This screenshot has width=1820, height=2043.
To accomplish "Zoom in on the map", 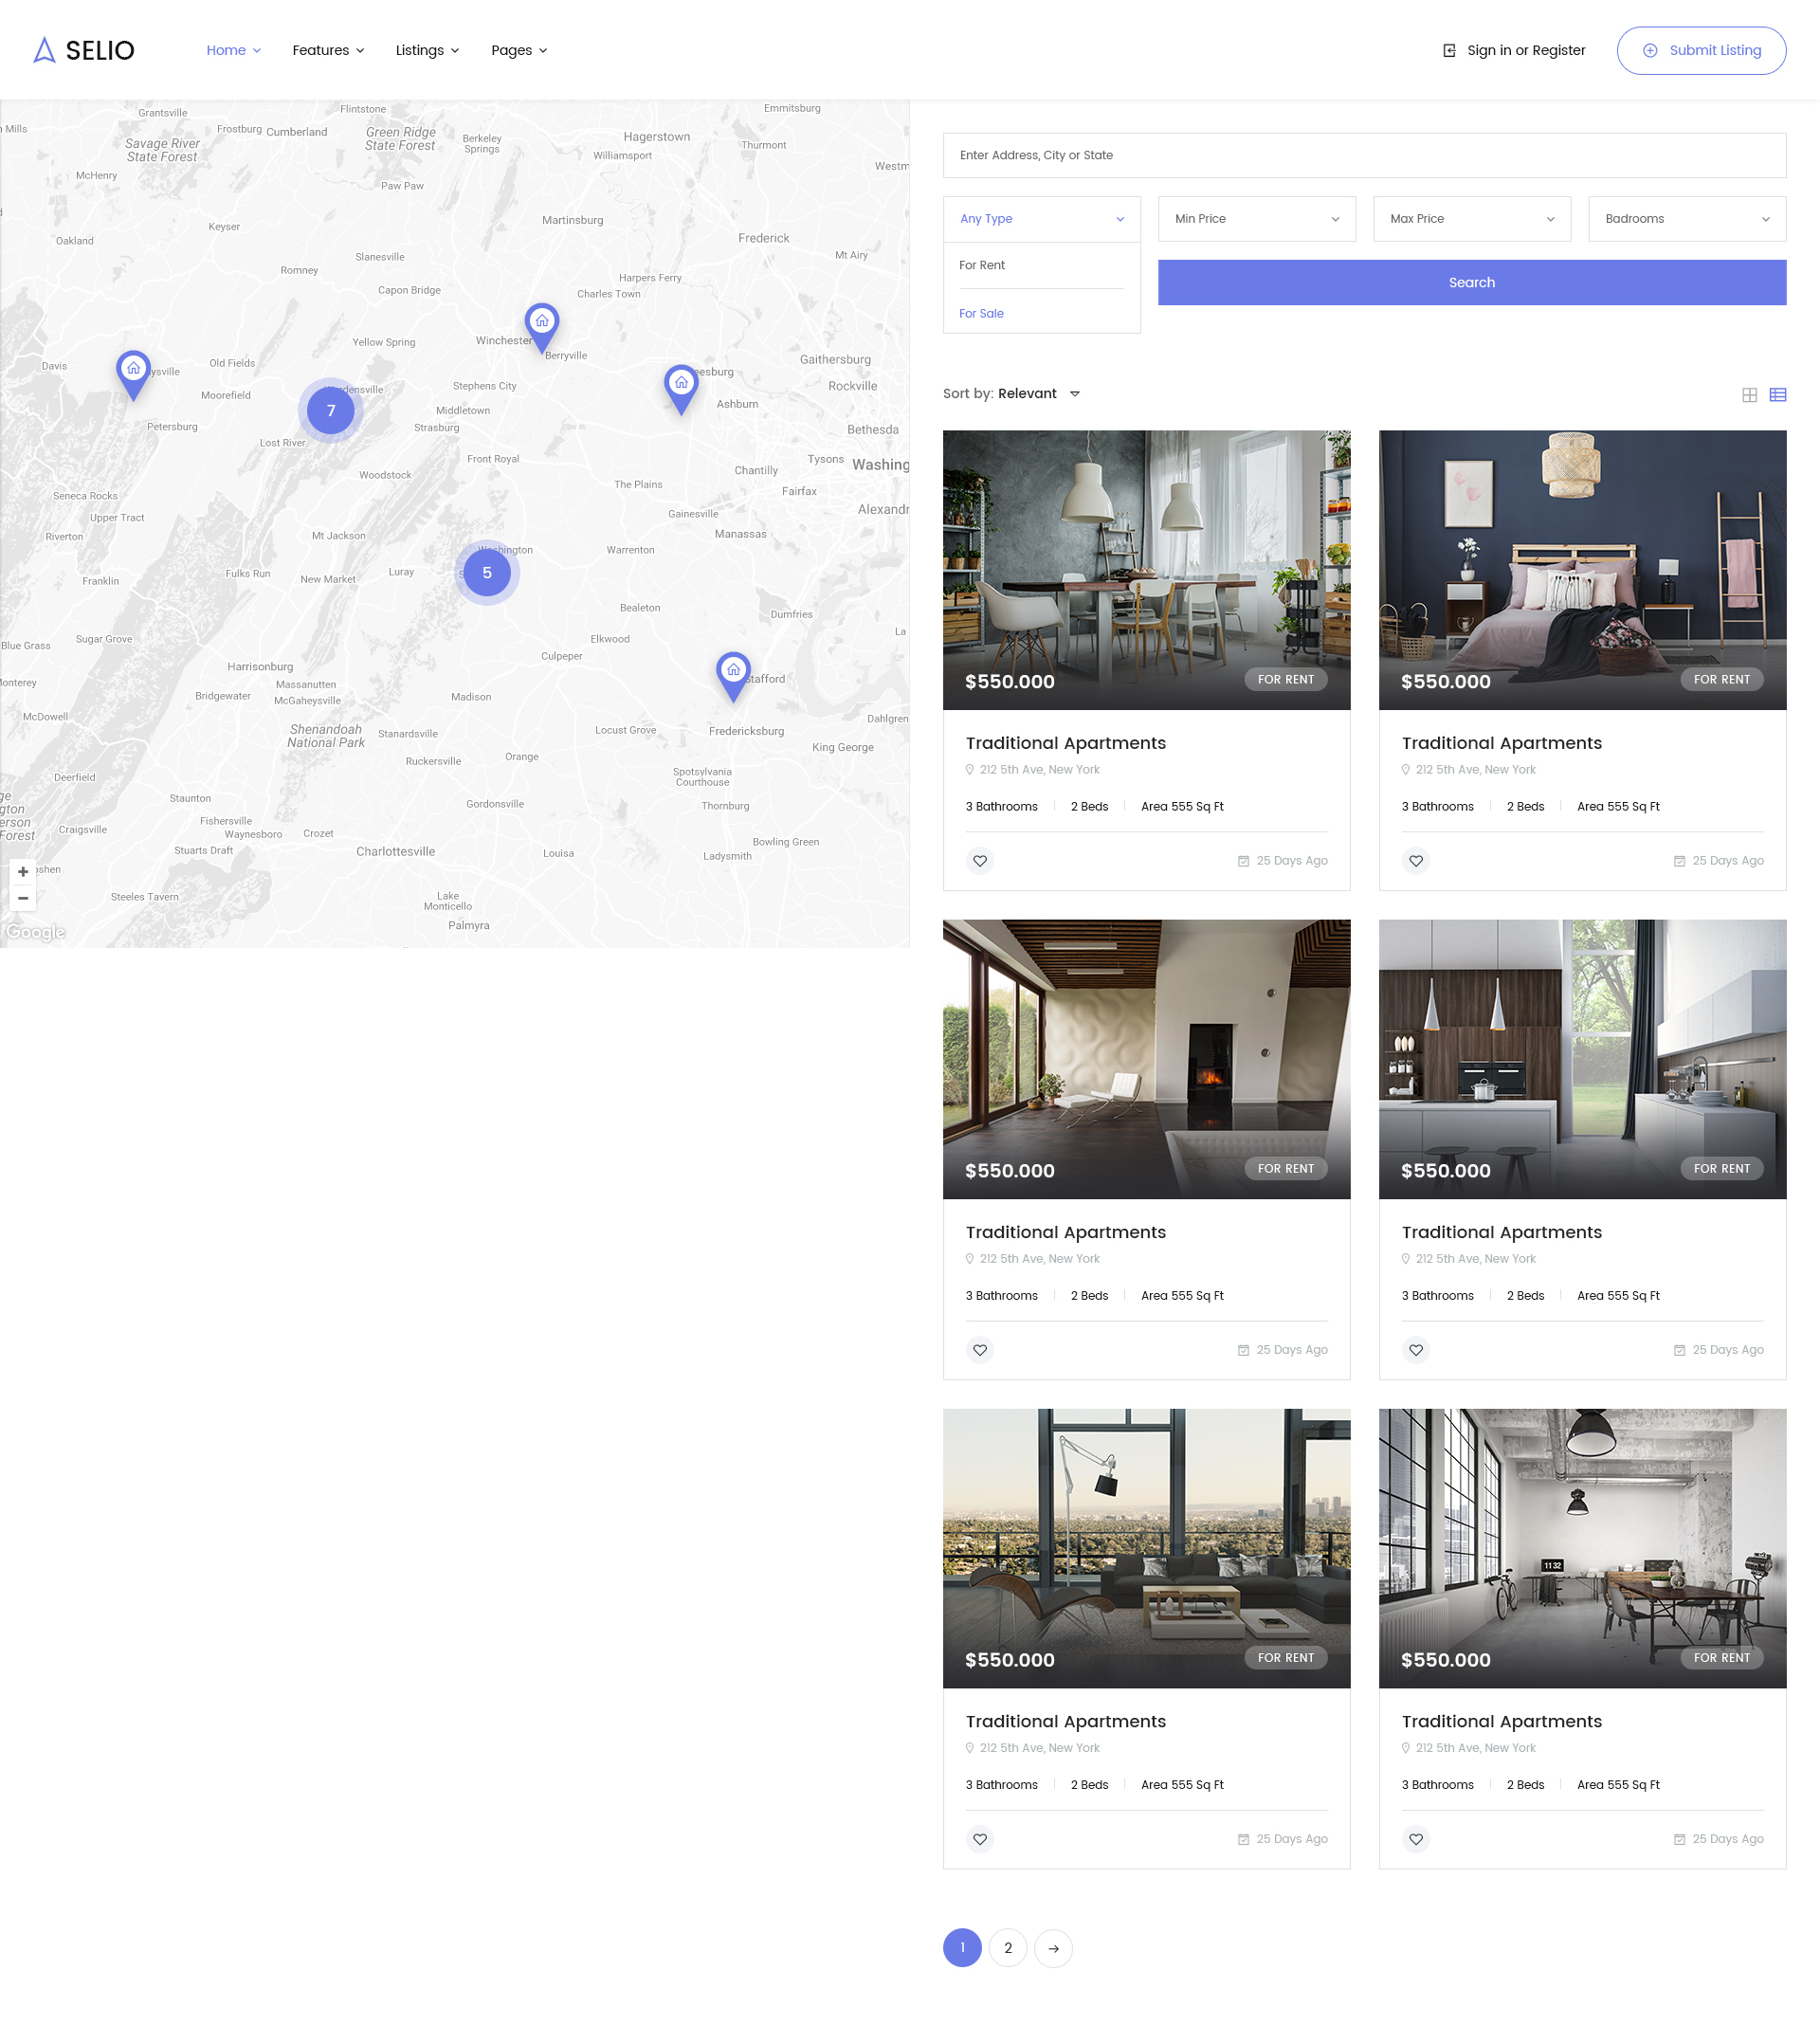I will click(x=23, y=871).
